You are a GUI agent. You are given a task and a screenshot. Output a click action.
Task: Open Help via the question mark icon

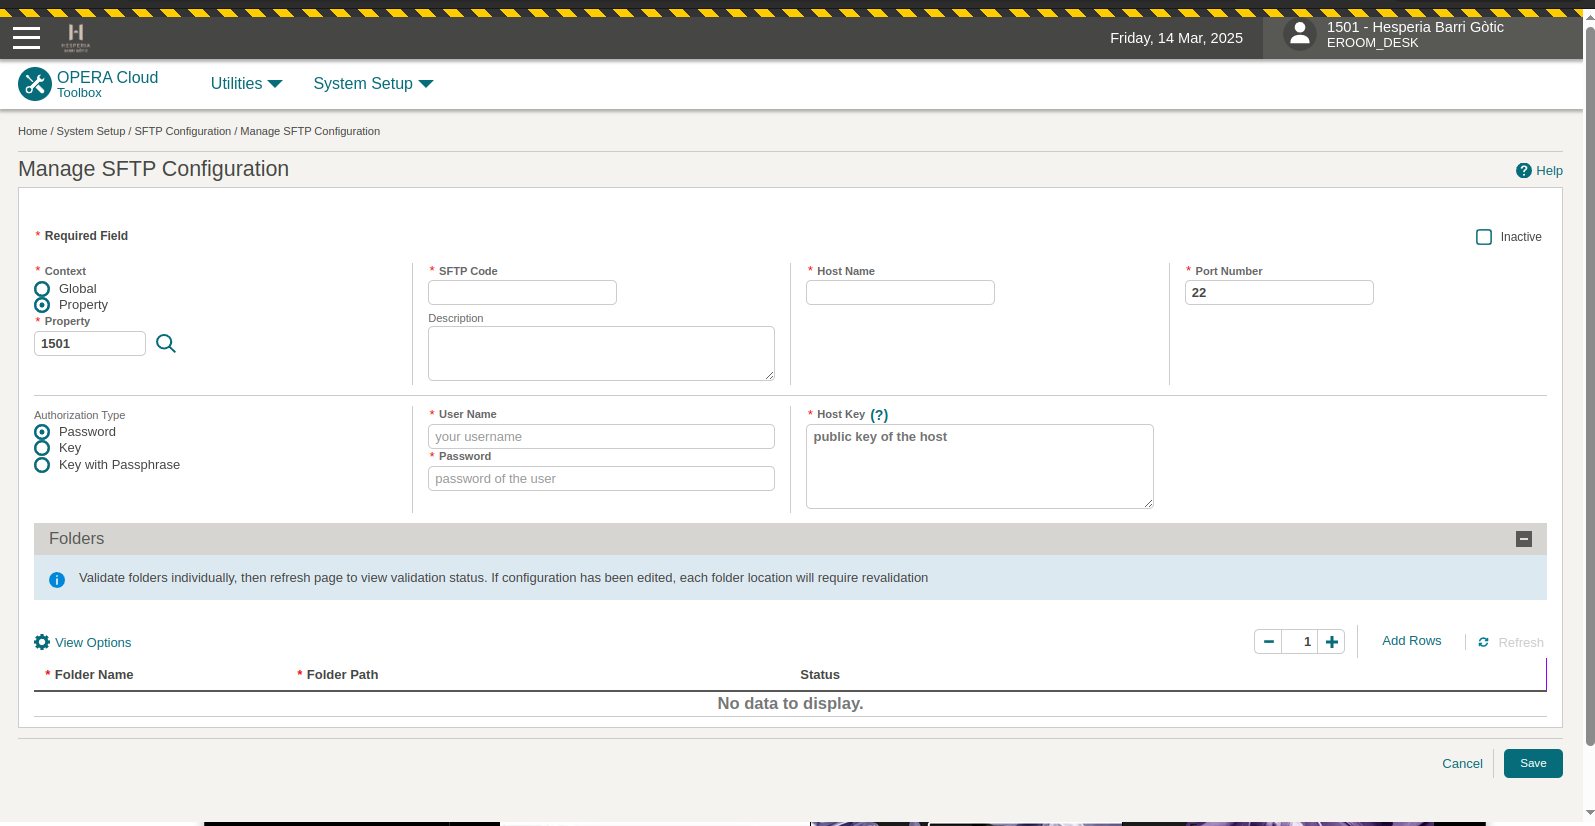pos(1523,171)
